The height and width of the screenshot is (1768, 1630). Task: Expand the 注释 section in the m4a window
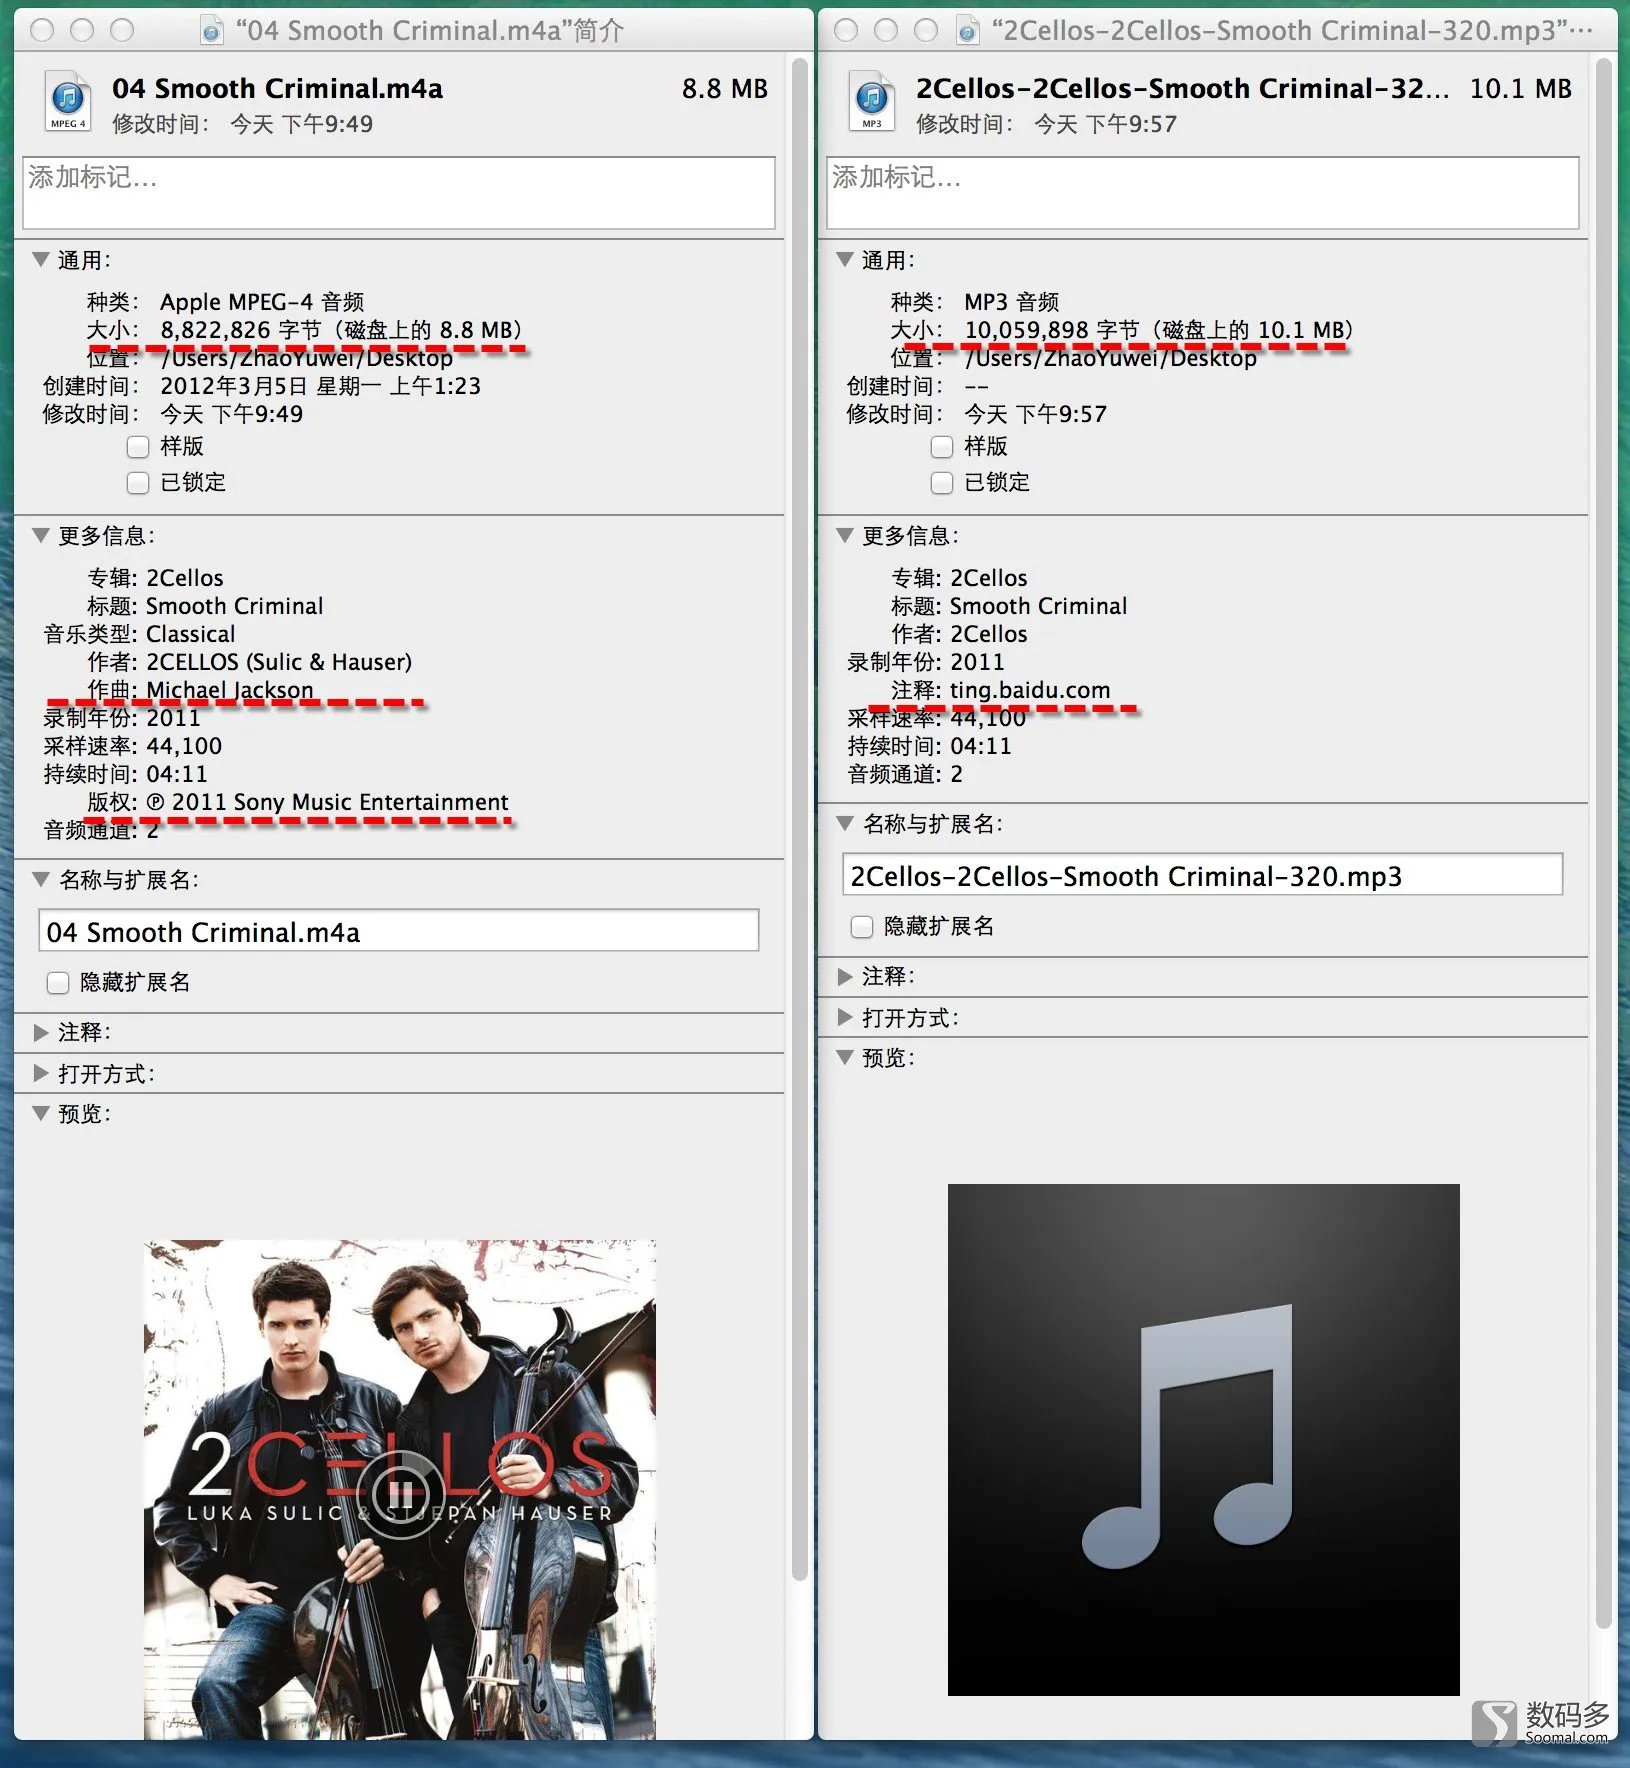(41, 1032)
